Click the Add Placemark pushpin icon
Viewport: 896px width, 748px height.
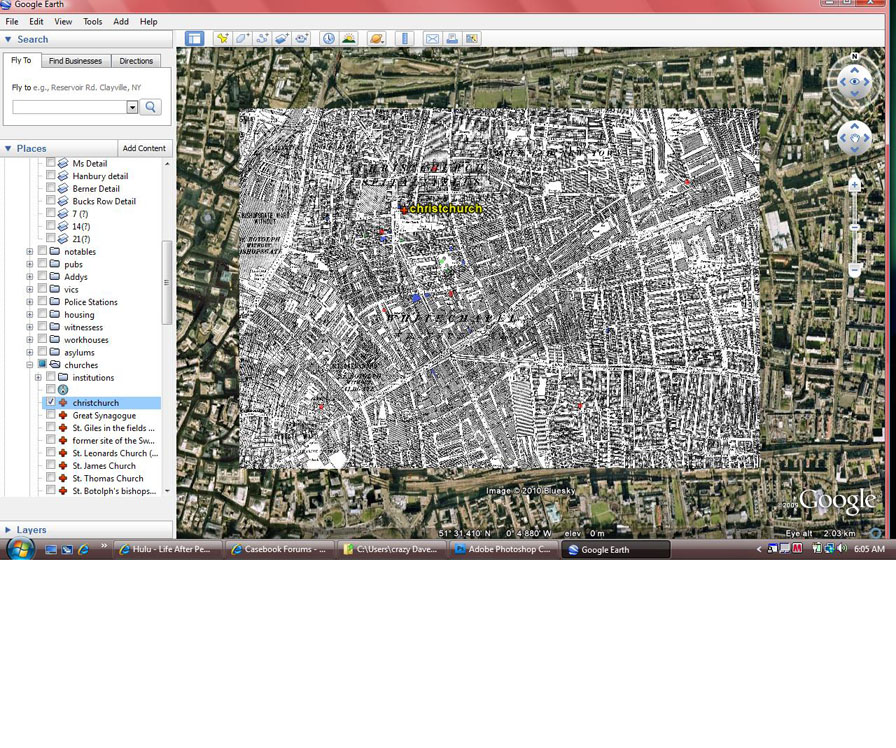pos(222,39)
